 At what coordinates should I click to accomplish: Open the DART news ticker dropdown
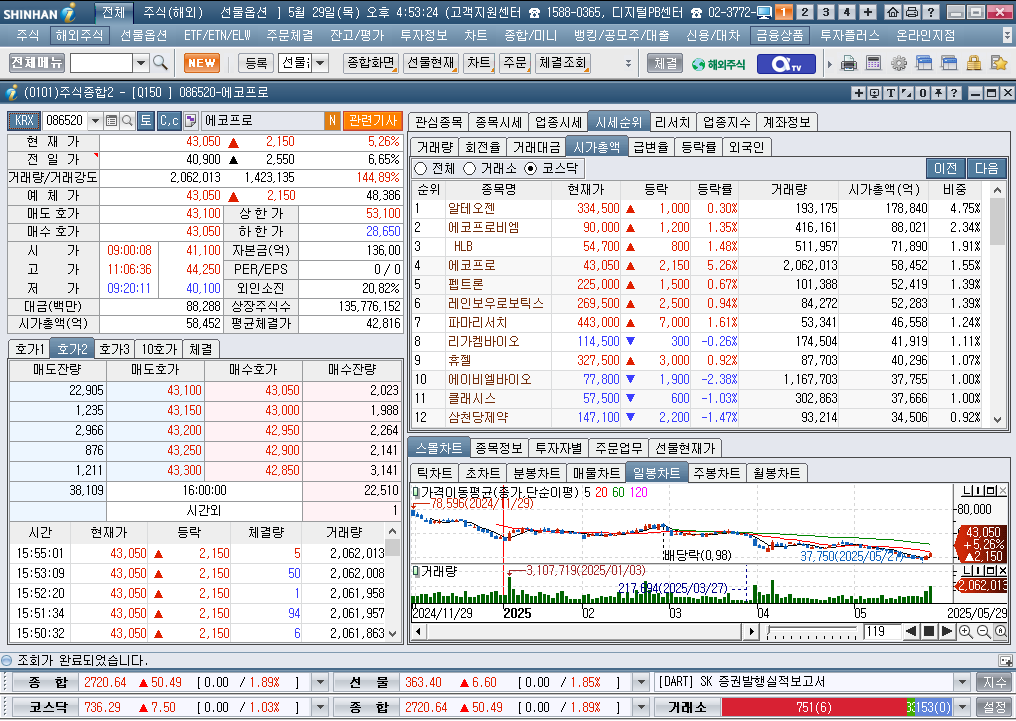tap(962, 682)
